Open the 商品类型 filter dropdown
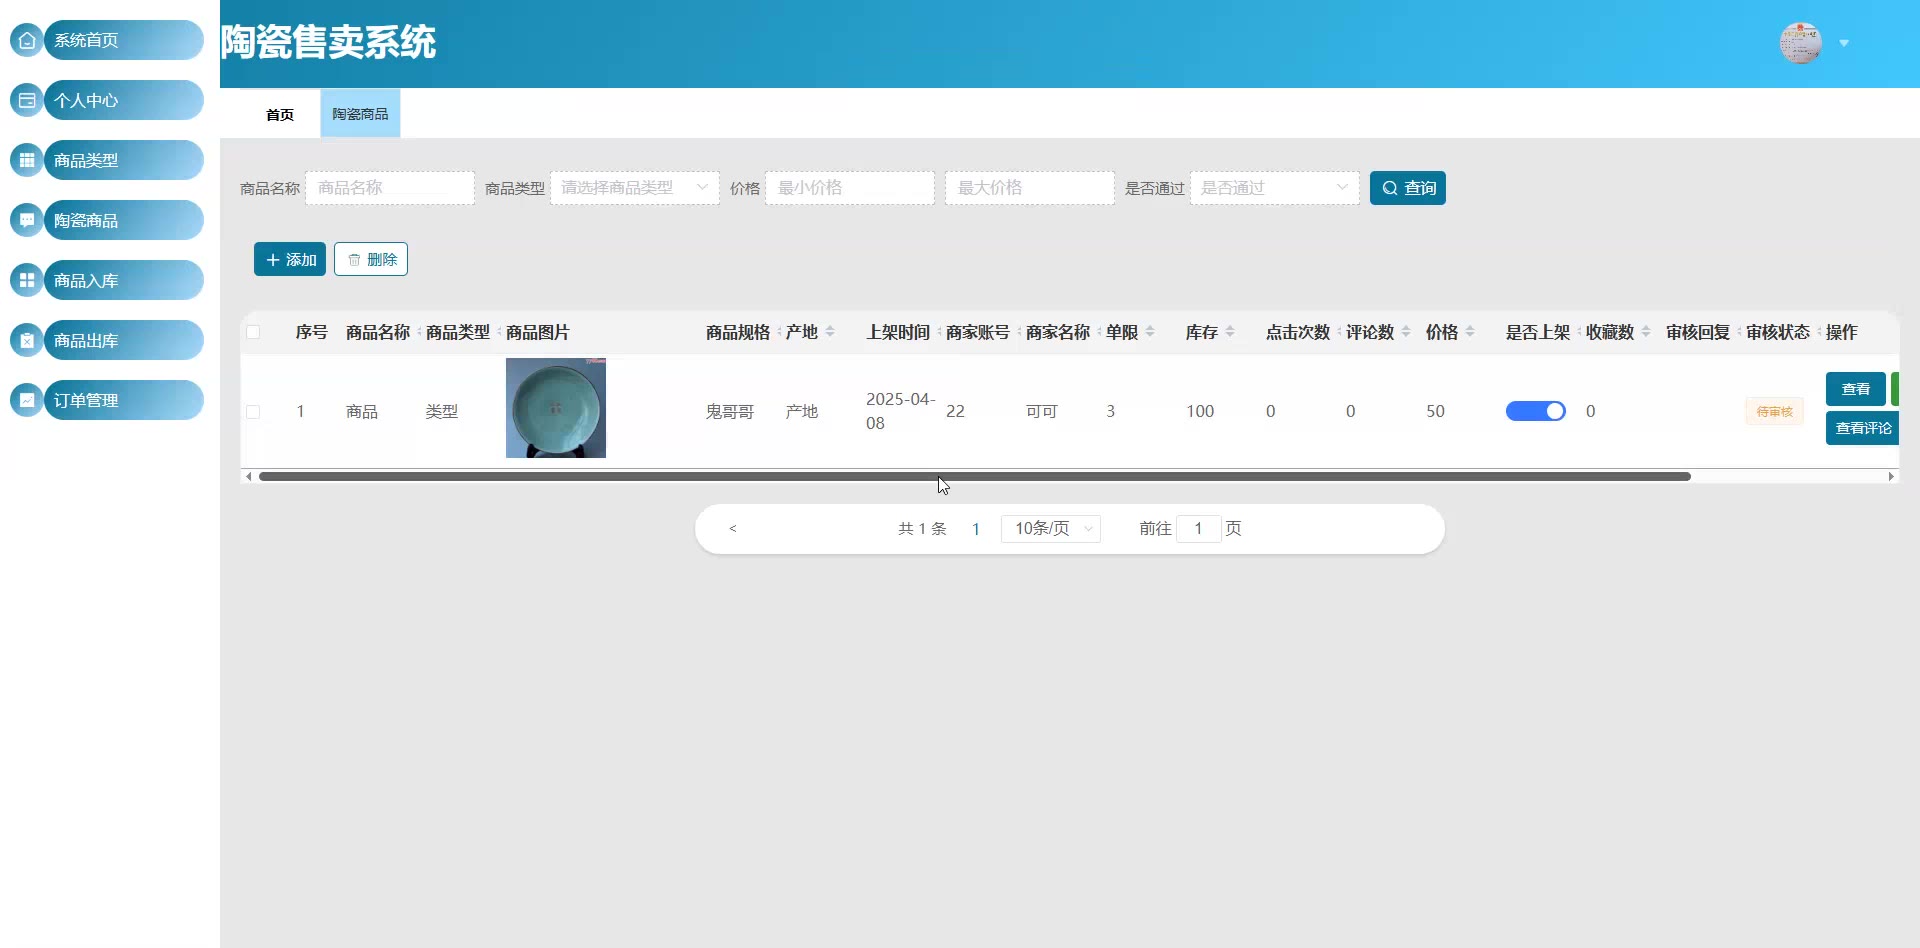This screenshot has height=948, width=1920. pyautogui.click(x=635, y=188)
